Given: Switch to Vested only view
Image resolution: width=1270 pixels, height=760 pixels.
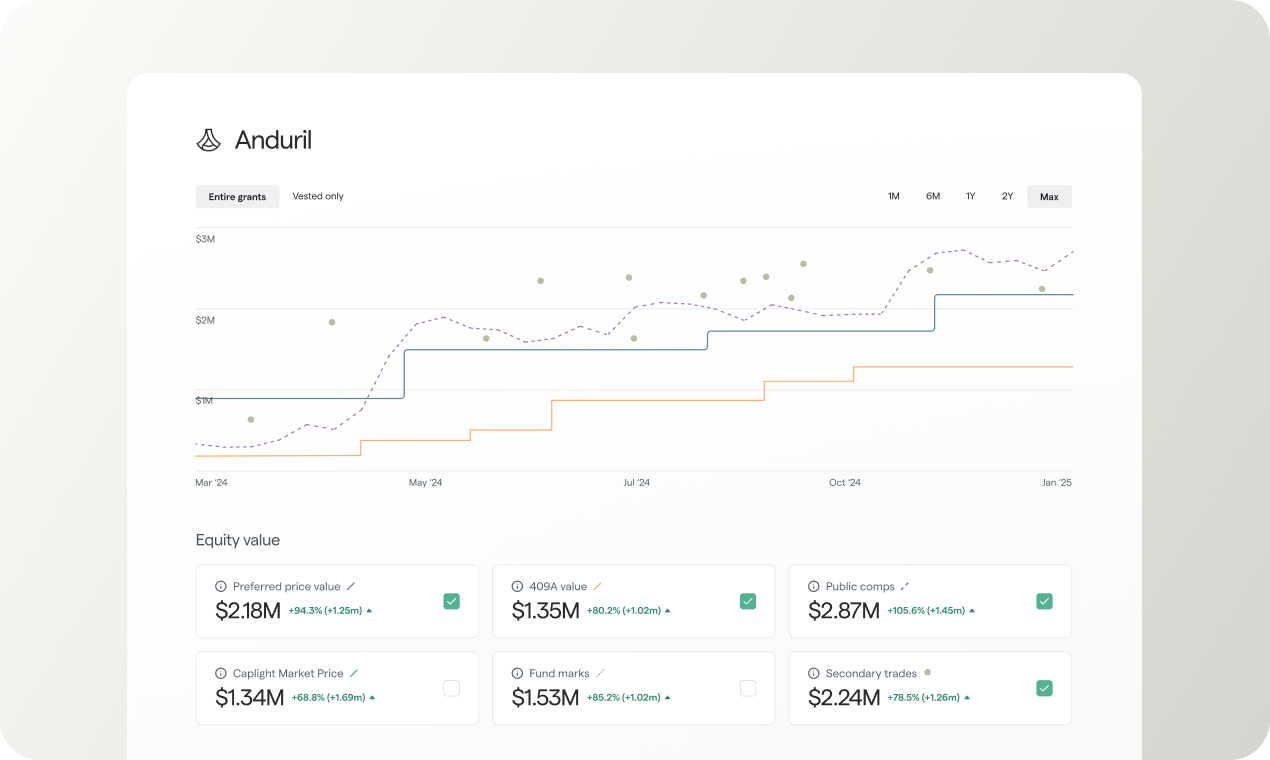Looking at the screenshot, I should pos(318,197).
